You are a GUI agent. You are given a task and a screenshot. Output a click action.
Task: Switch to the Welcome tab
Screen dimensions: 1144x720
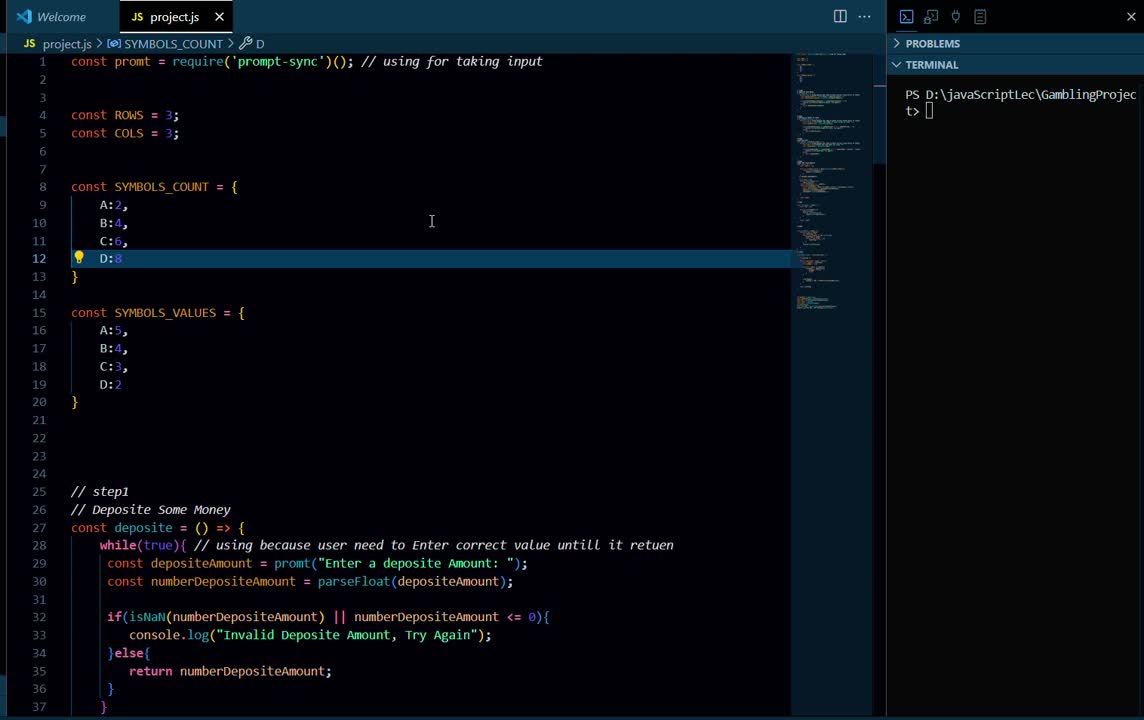60,17
